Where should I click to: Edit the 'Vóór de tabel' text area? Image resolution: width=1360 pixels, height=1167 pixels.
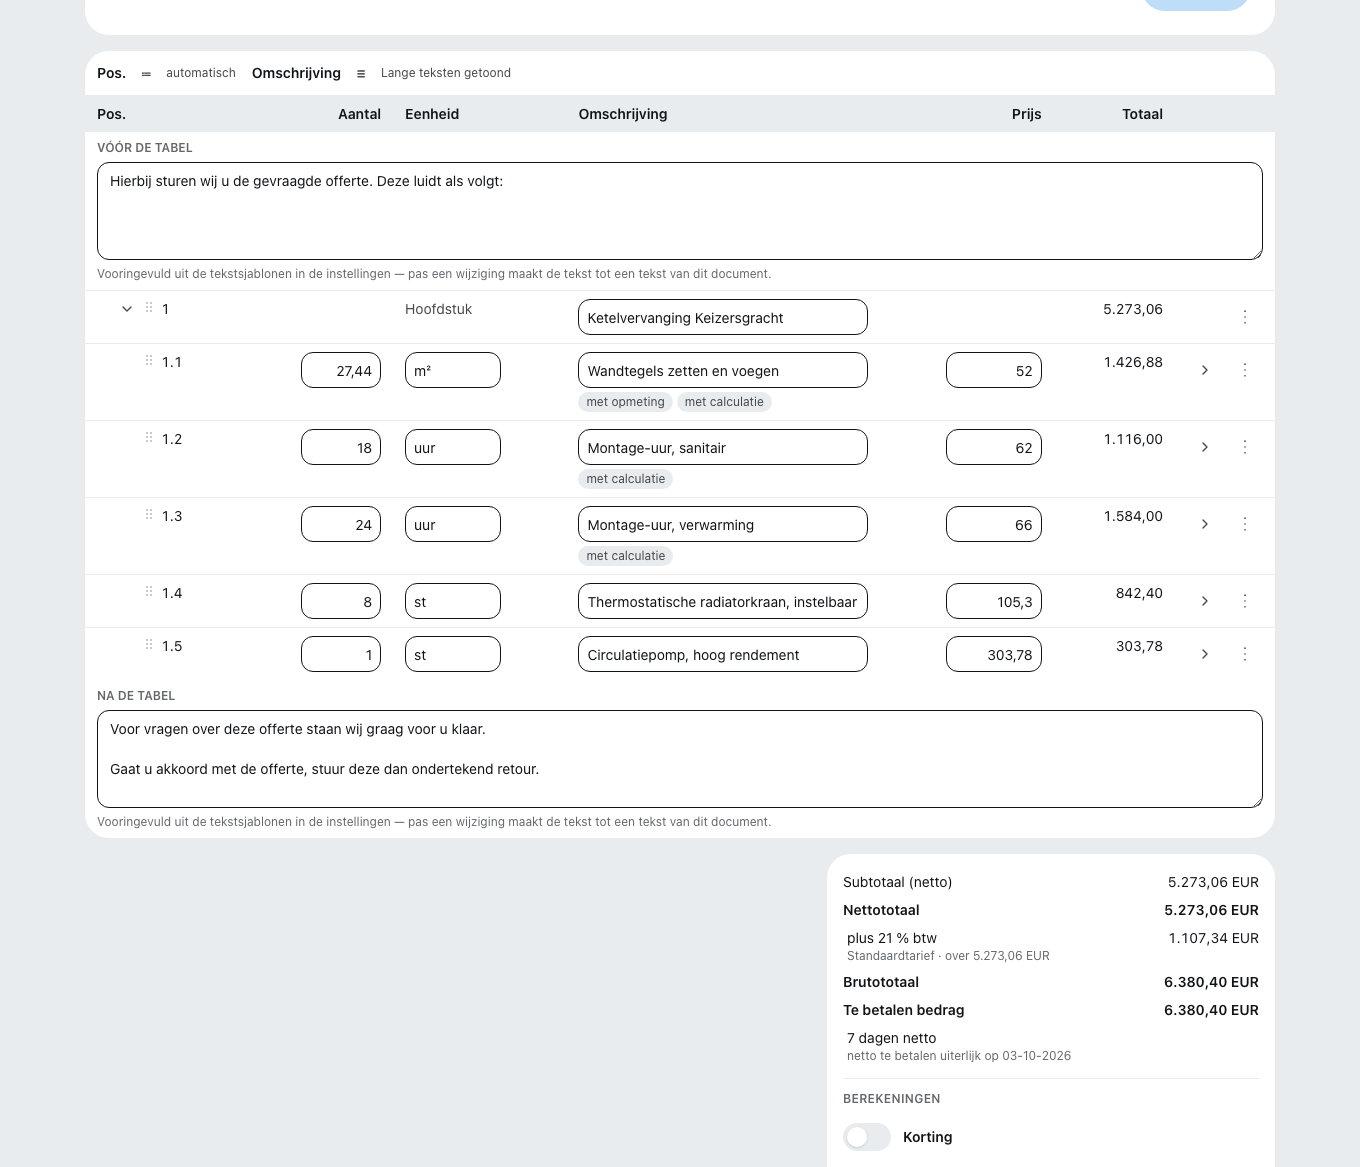(x=680, y=211)
